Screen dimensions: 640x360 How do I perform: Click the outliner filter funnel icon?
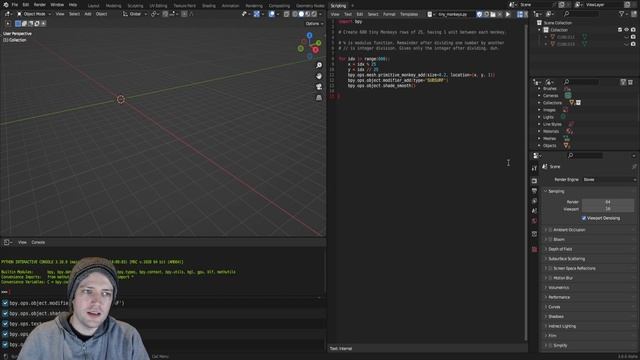(621, 14)
